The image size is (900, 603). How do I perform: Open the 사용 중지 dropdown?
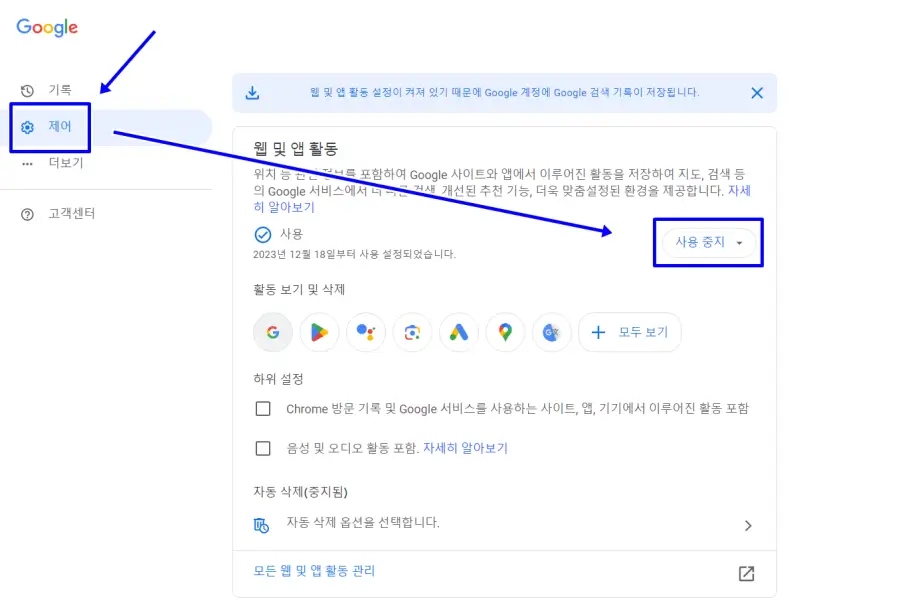[x=708, y=242]
